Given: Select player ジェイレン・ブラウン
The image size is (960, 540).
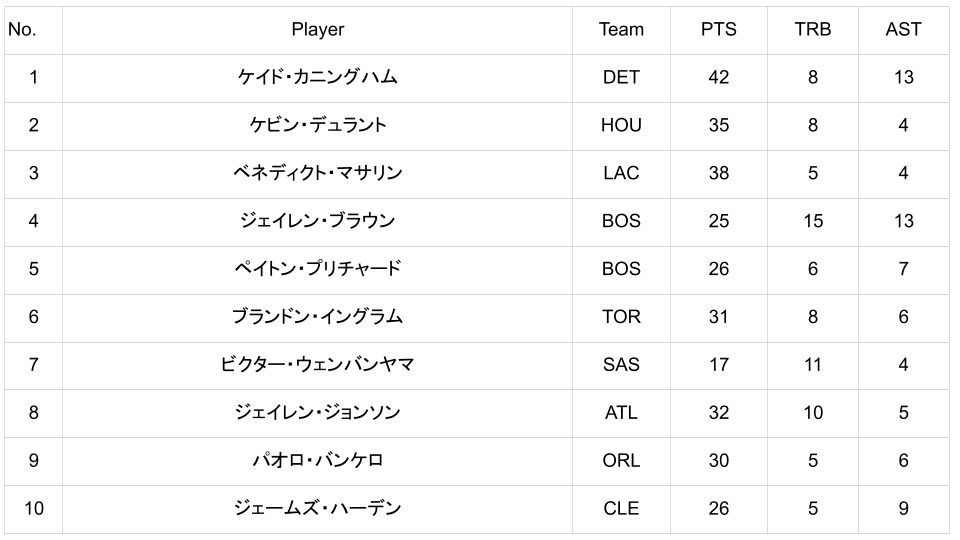Looking at the screenshot, I should (317, 221).
